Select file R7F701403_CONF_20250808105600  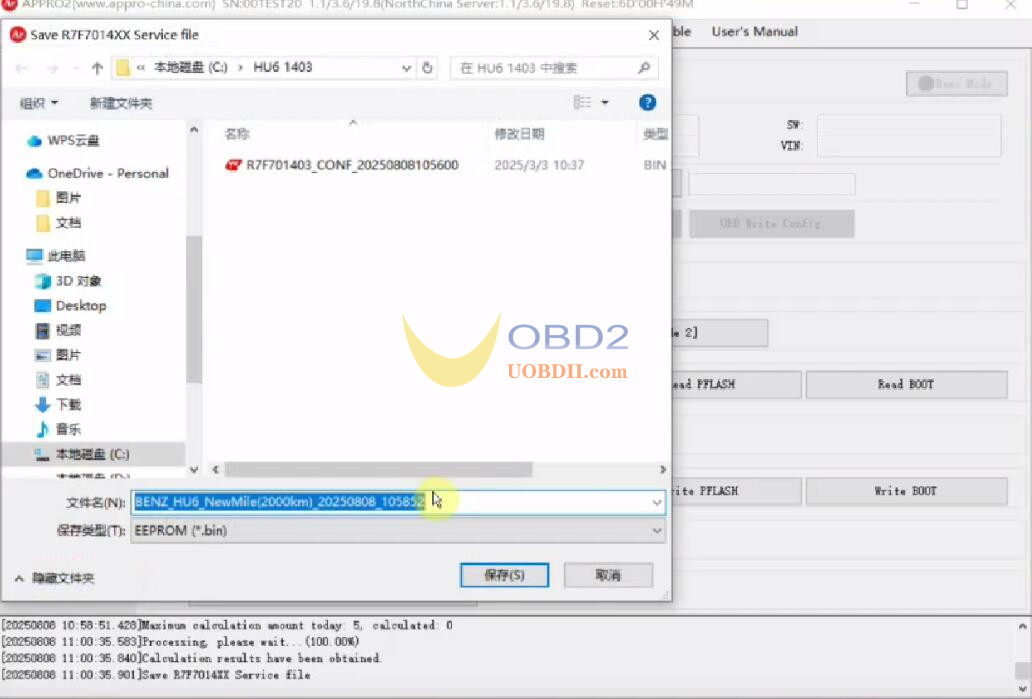pos(342,165)
